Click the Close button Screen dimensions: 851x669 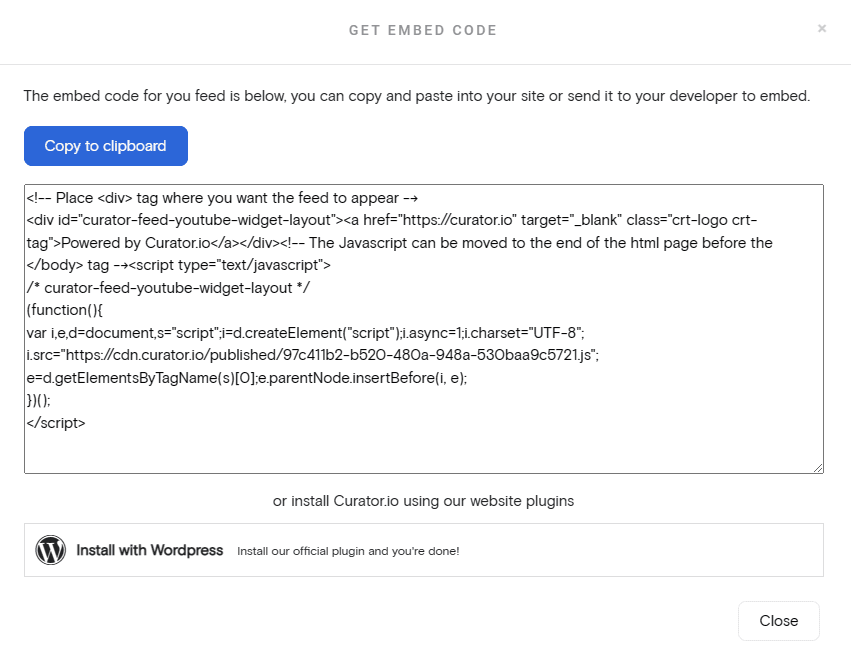778,620
